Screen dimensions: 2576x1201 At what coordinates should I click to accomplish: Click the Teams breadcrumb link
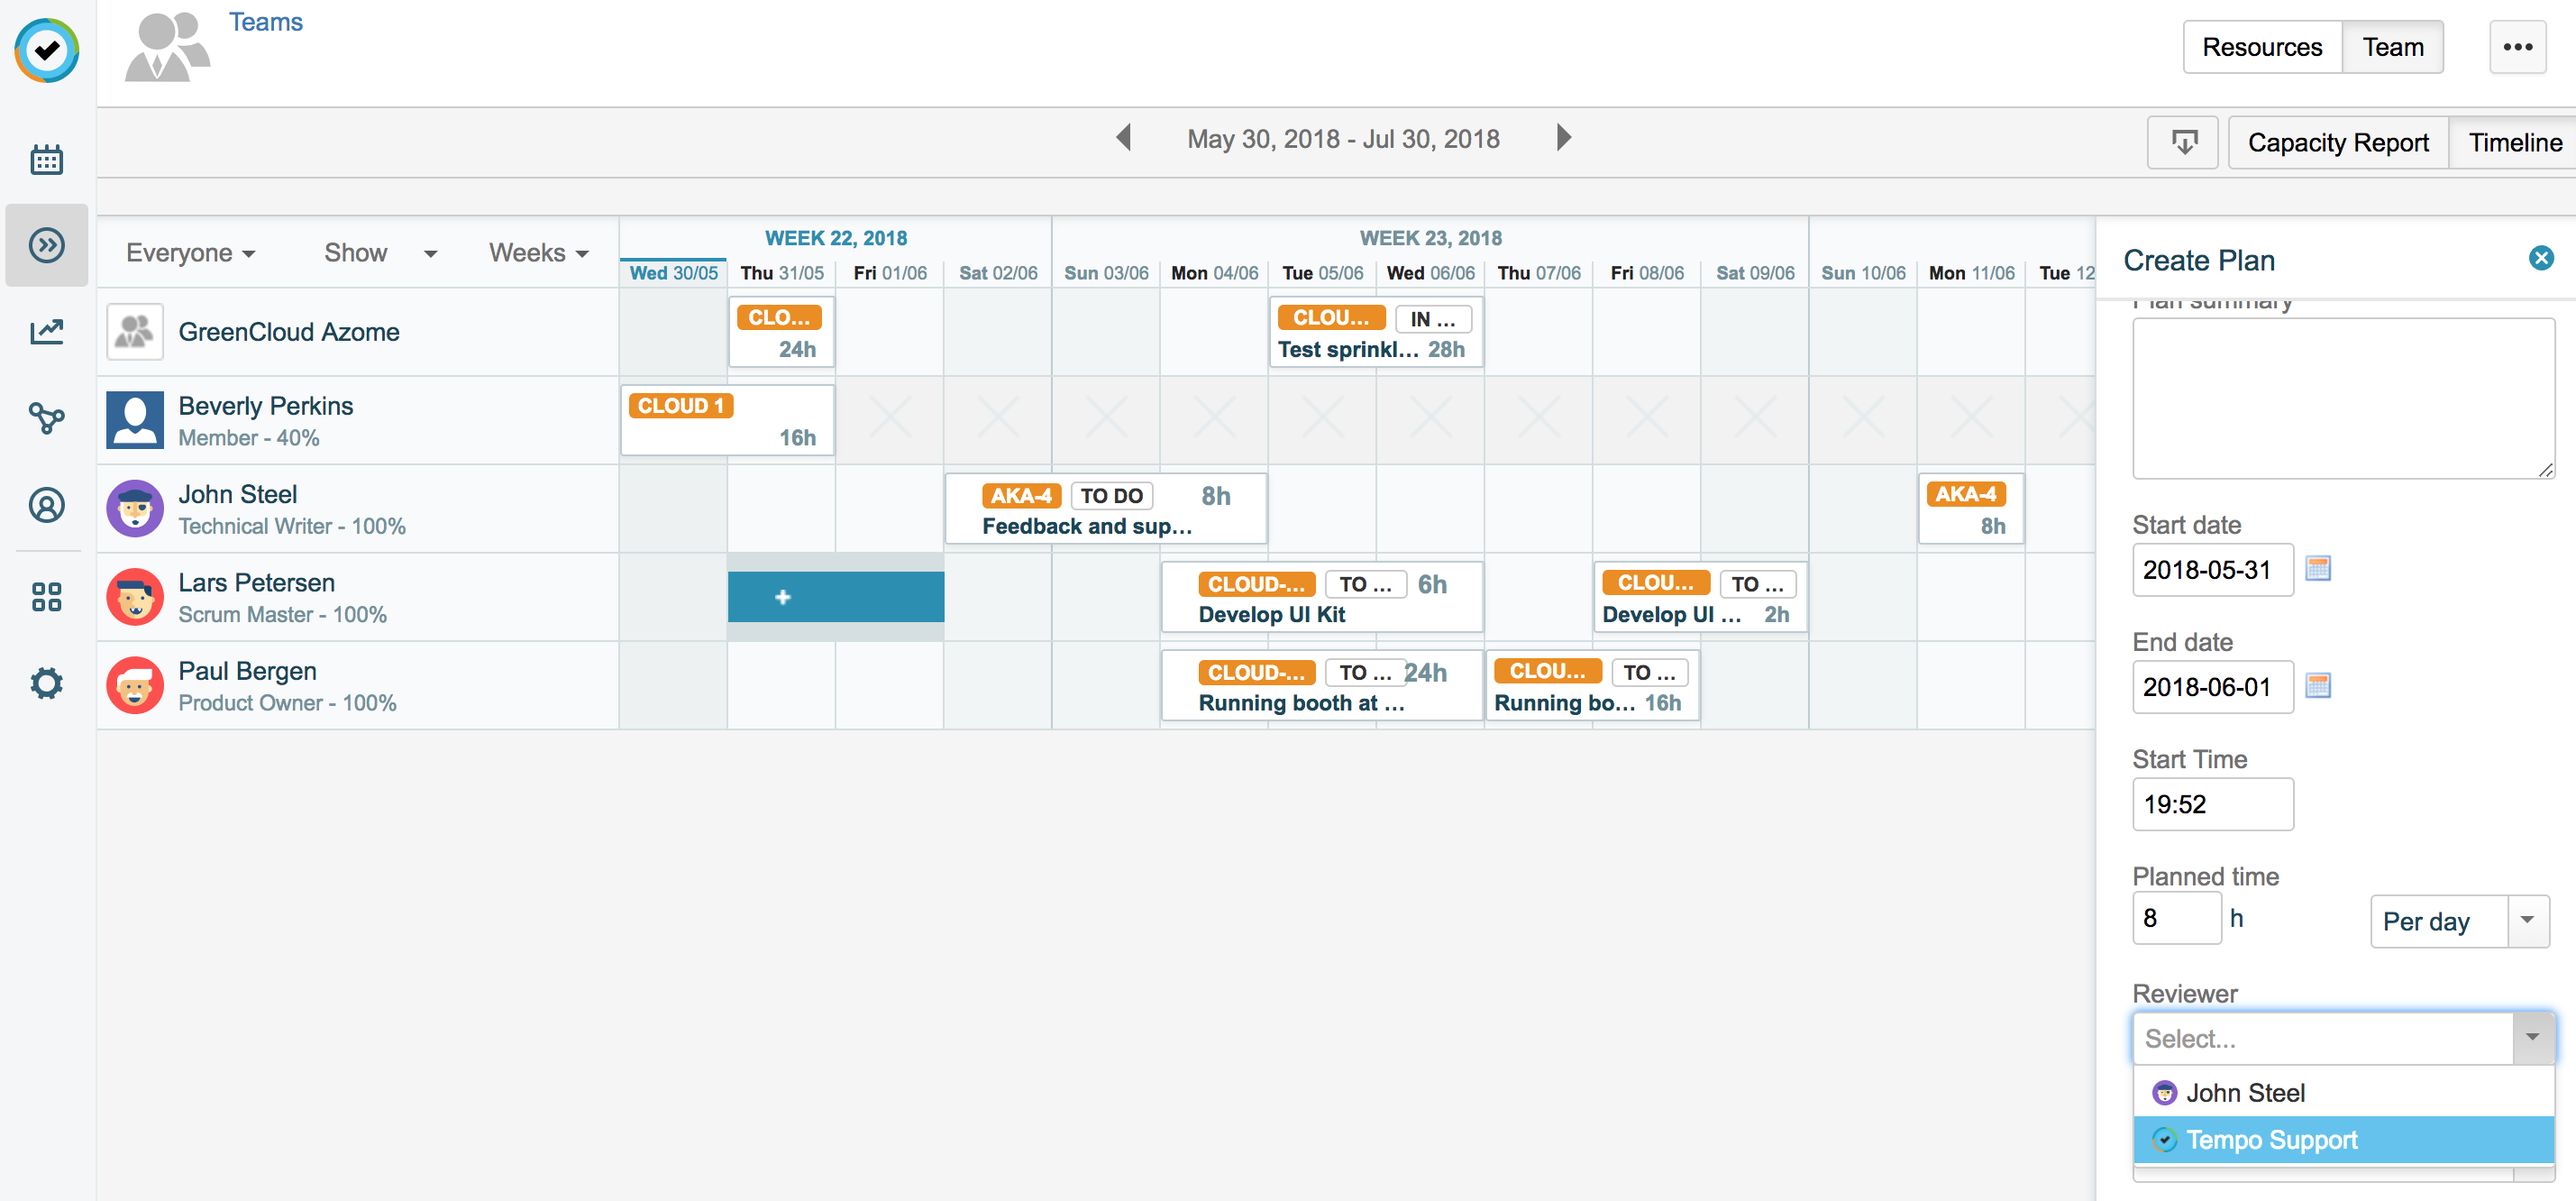(x=265, y=22)
